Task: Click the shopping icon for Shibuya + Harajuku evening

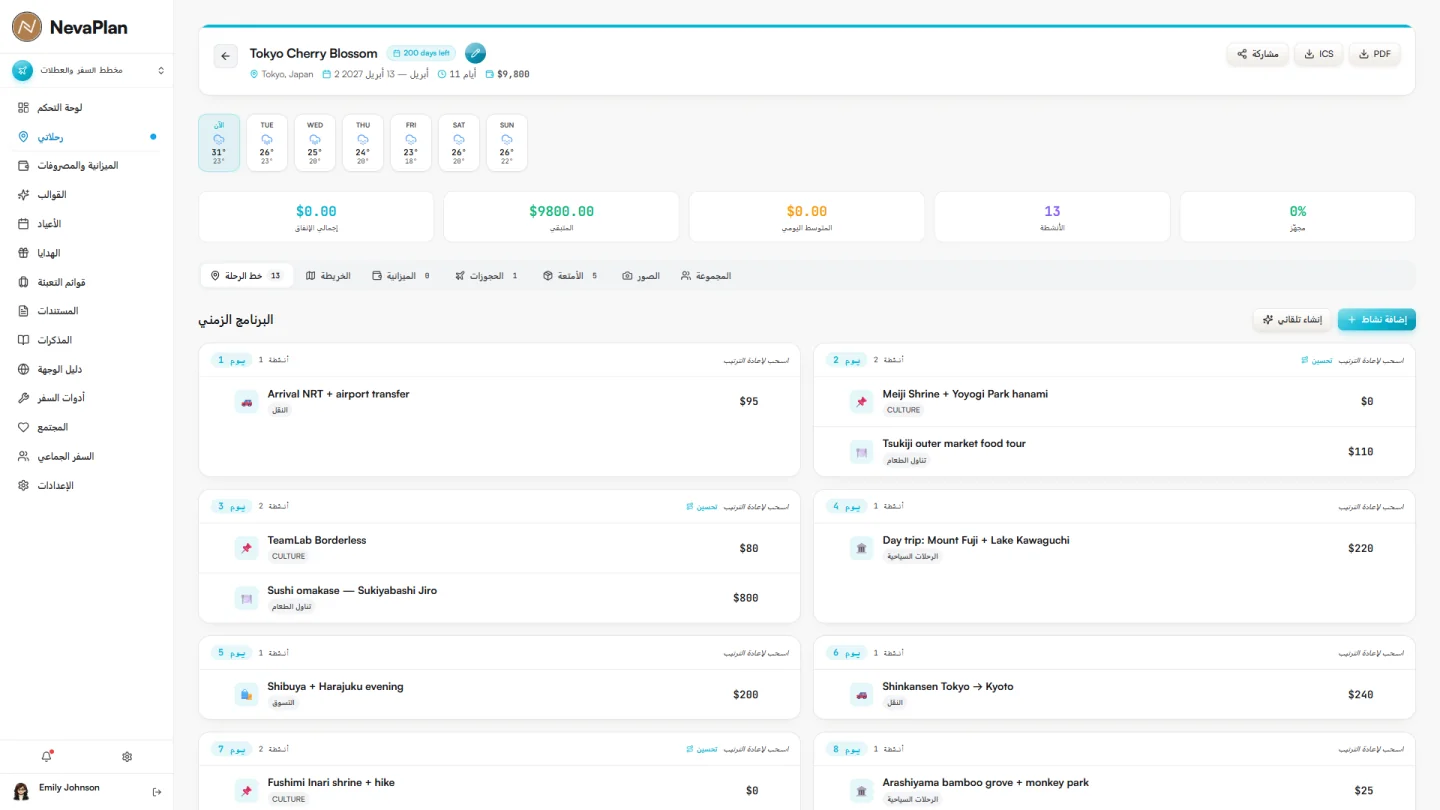Action: [246, 694]
